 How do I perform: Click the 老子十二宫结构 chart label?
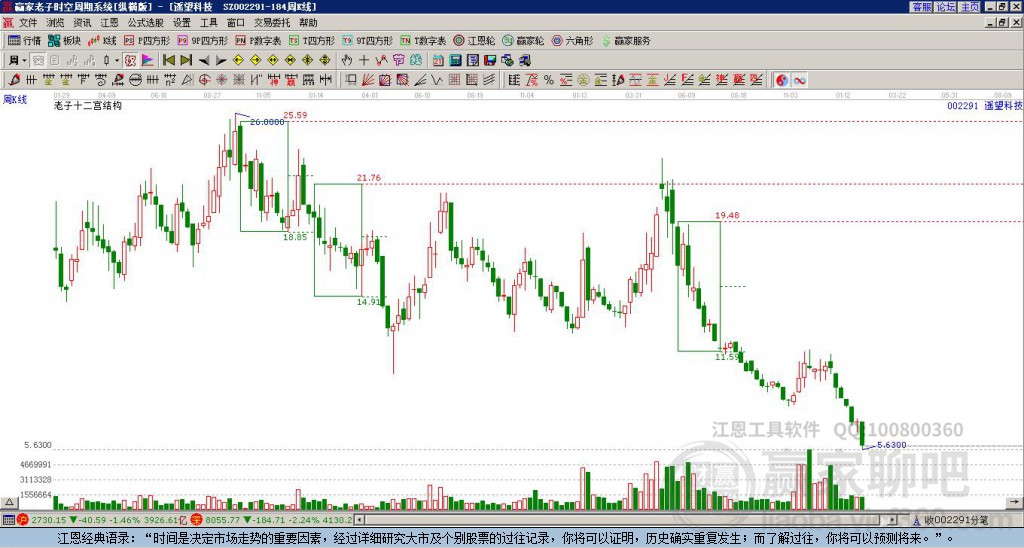click(x=88, y=105)
